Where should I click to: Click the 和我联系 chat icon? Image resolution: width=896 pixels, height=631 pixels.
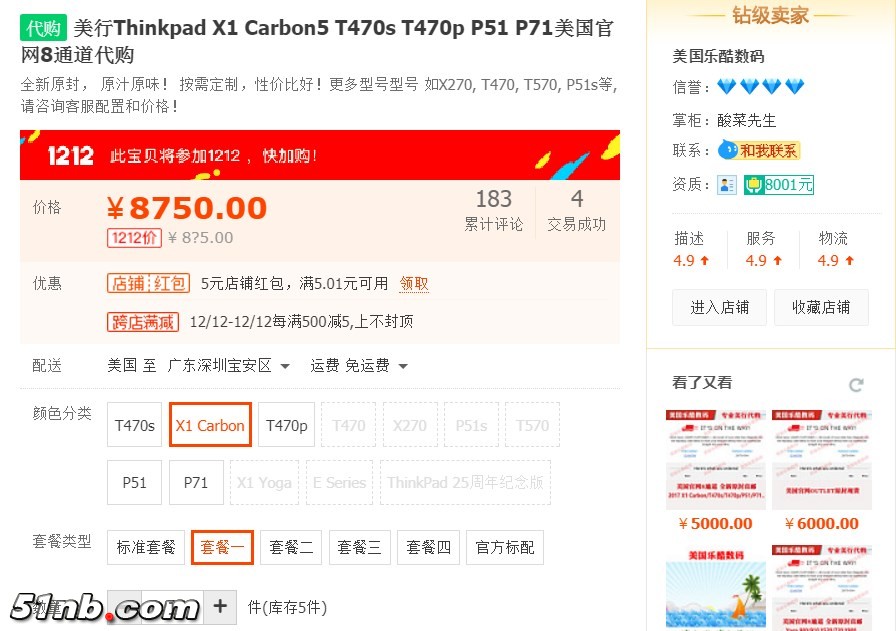[x=759, y=150]
